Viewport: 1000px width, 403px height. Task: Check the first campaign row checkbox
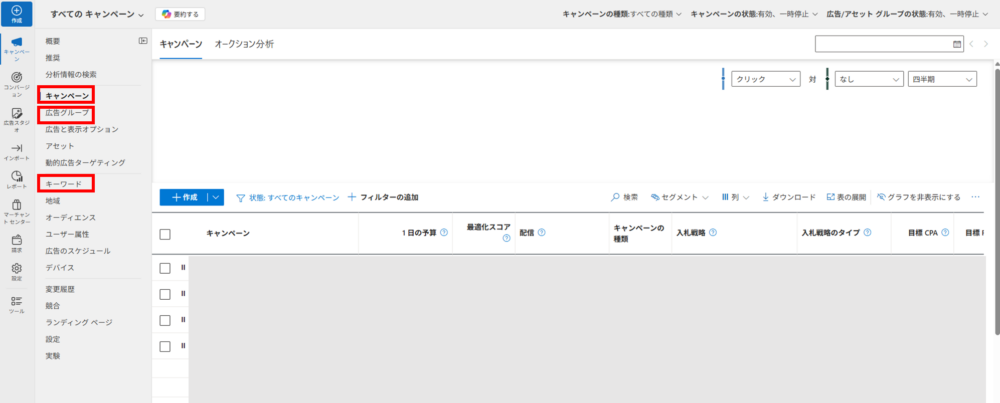[x=166, y=268]
